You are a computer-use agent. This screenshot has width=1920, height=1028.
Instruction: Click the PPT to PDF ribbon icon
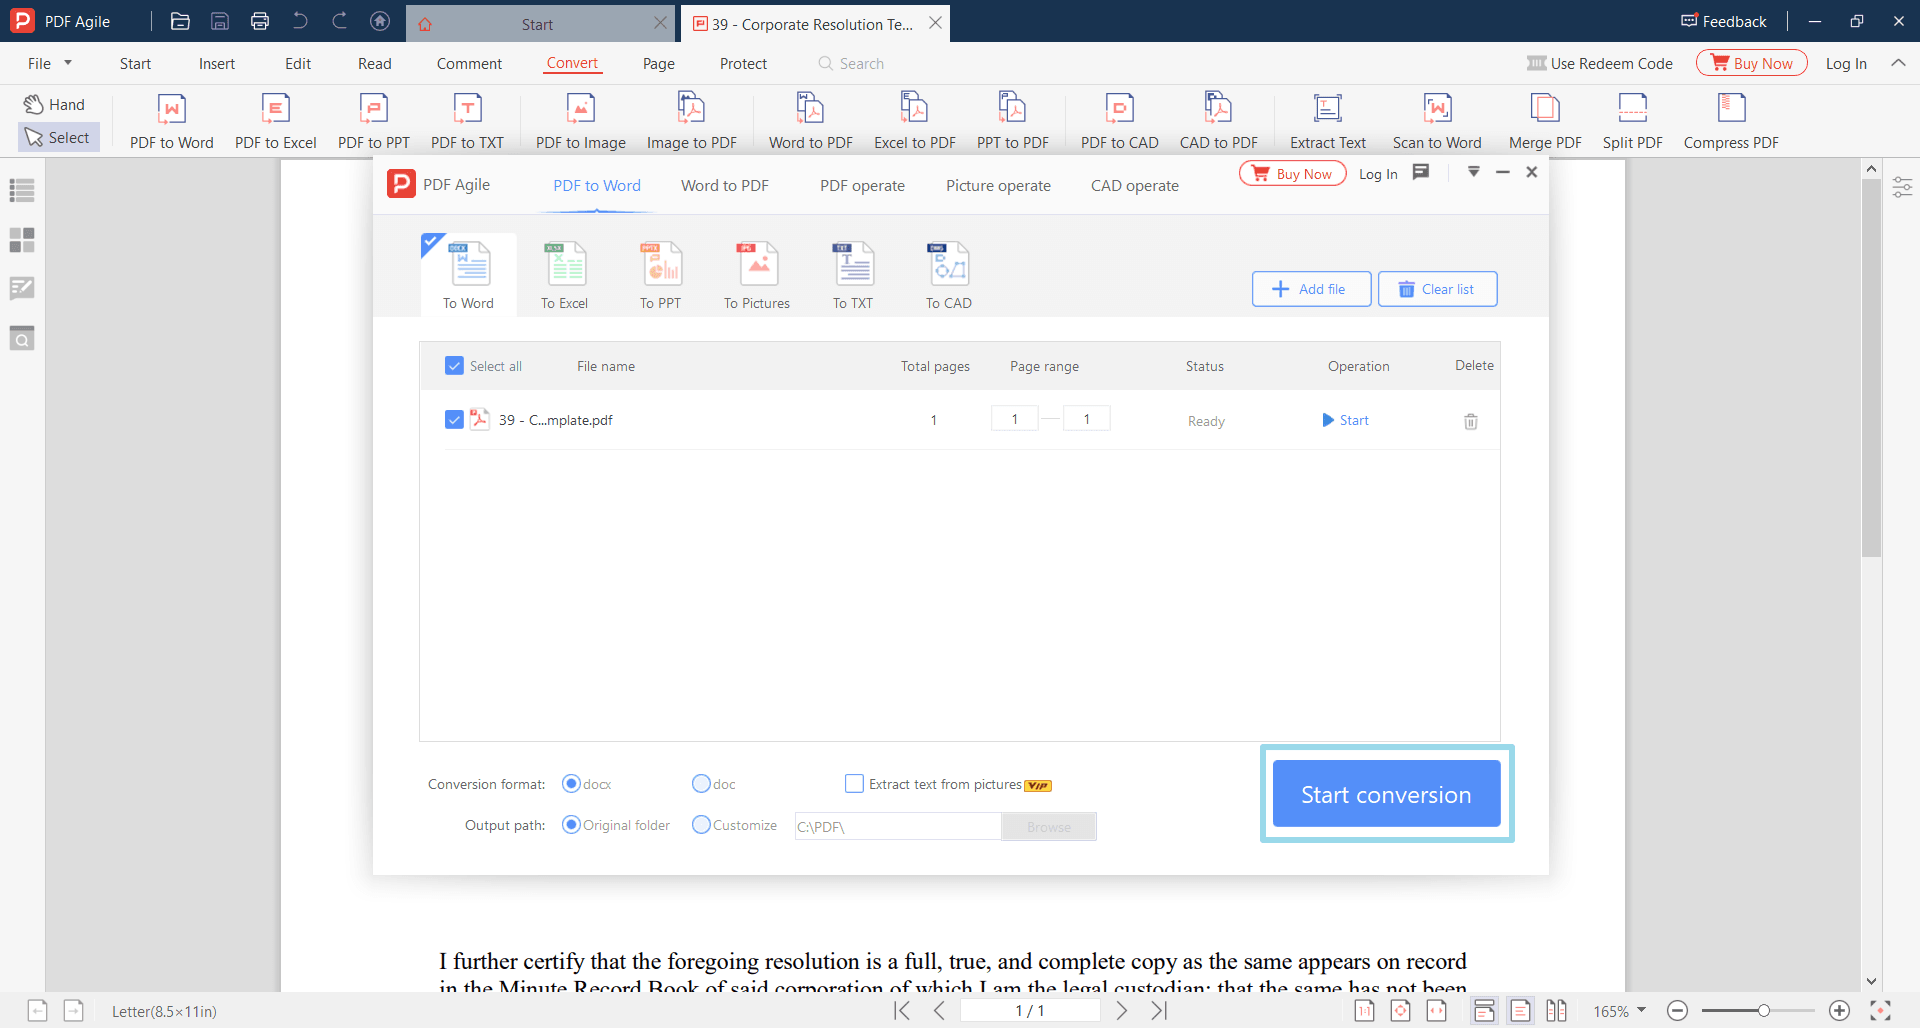click(x=1013, y=121)
